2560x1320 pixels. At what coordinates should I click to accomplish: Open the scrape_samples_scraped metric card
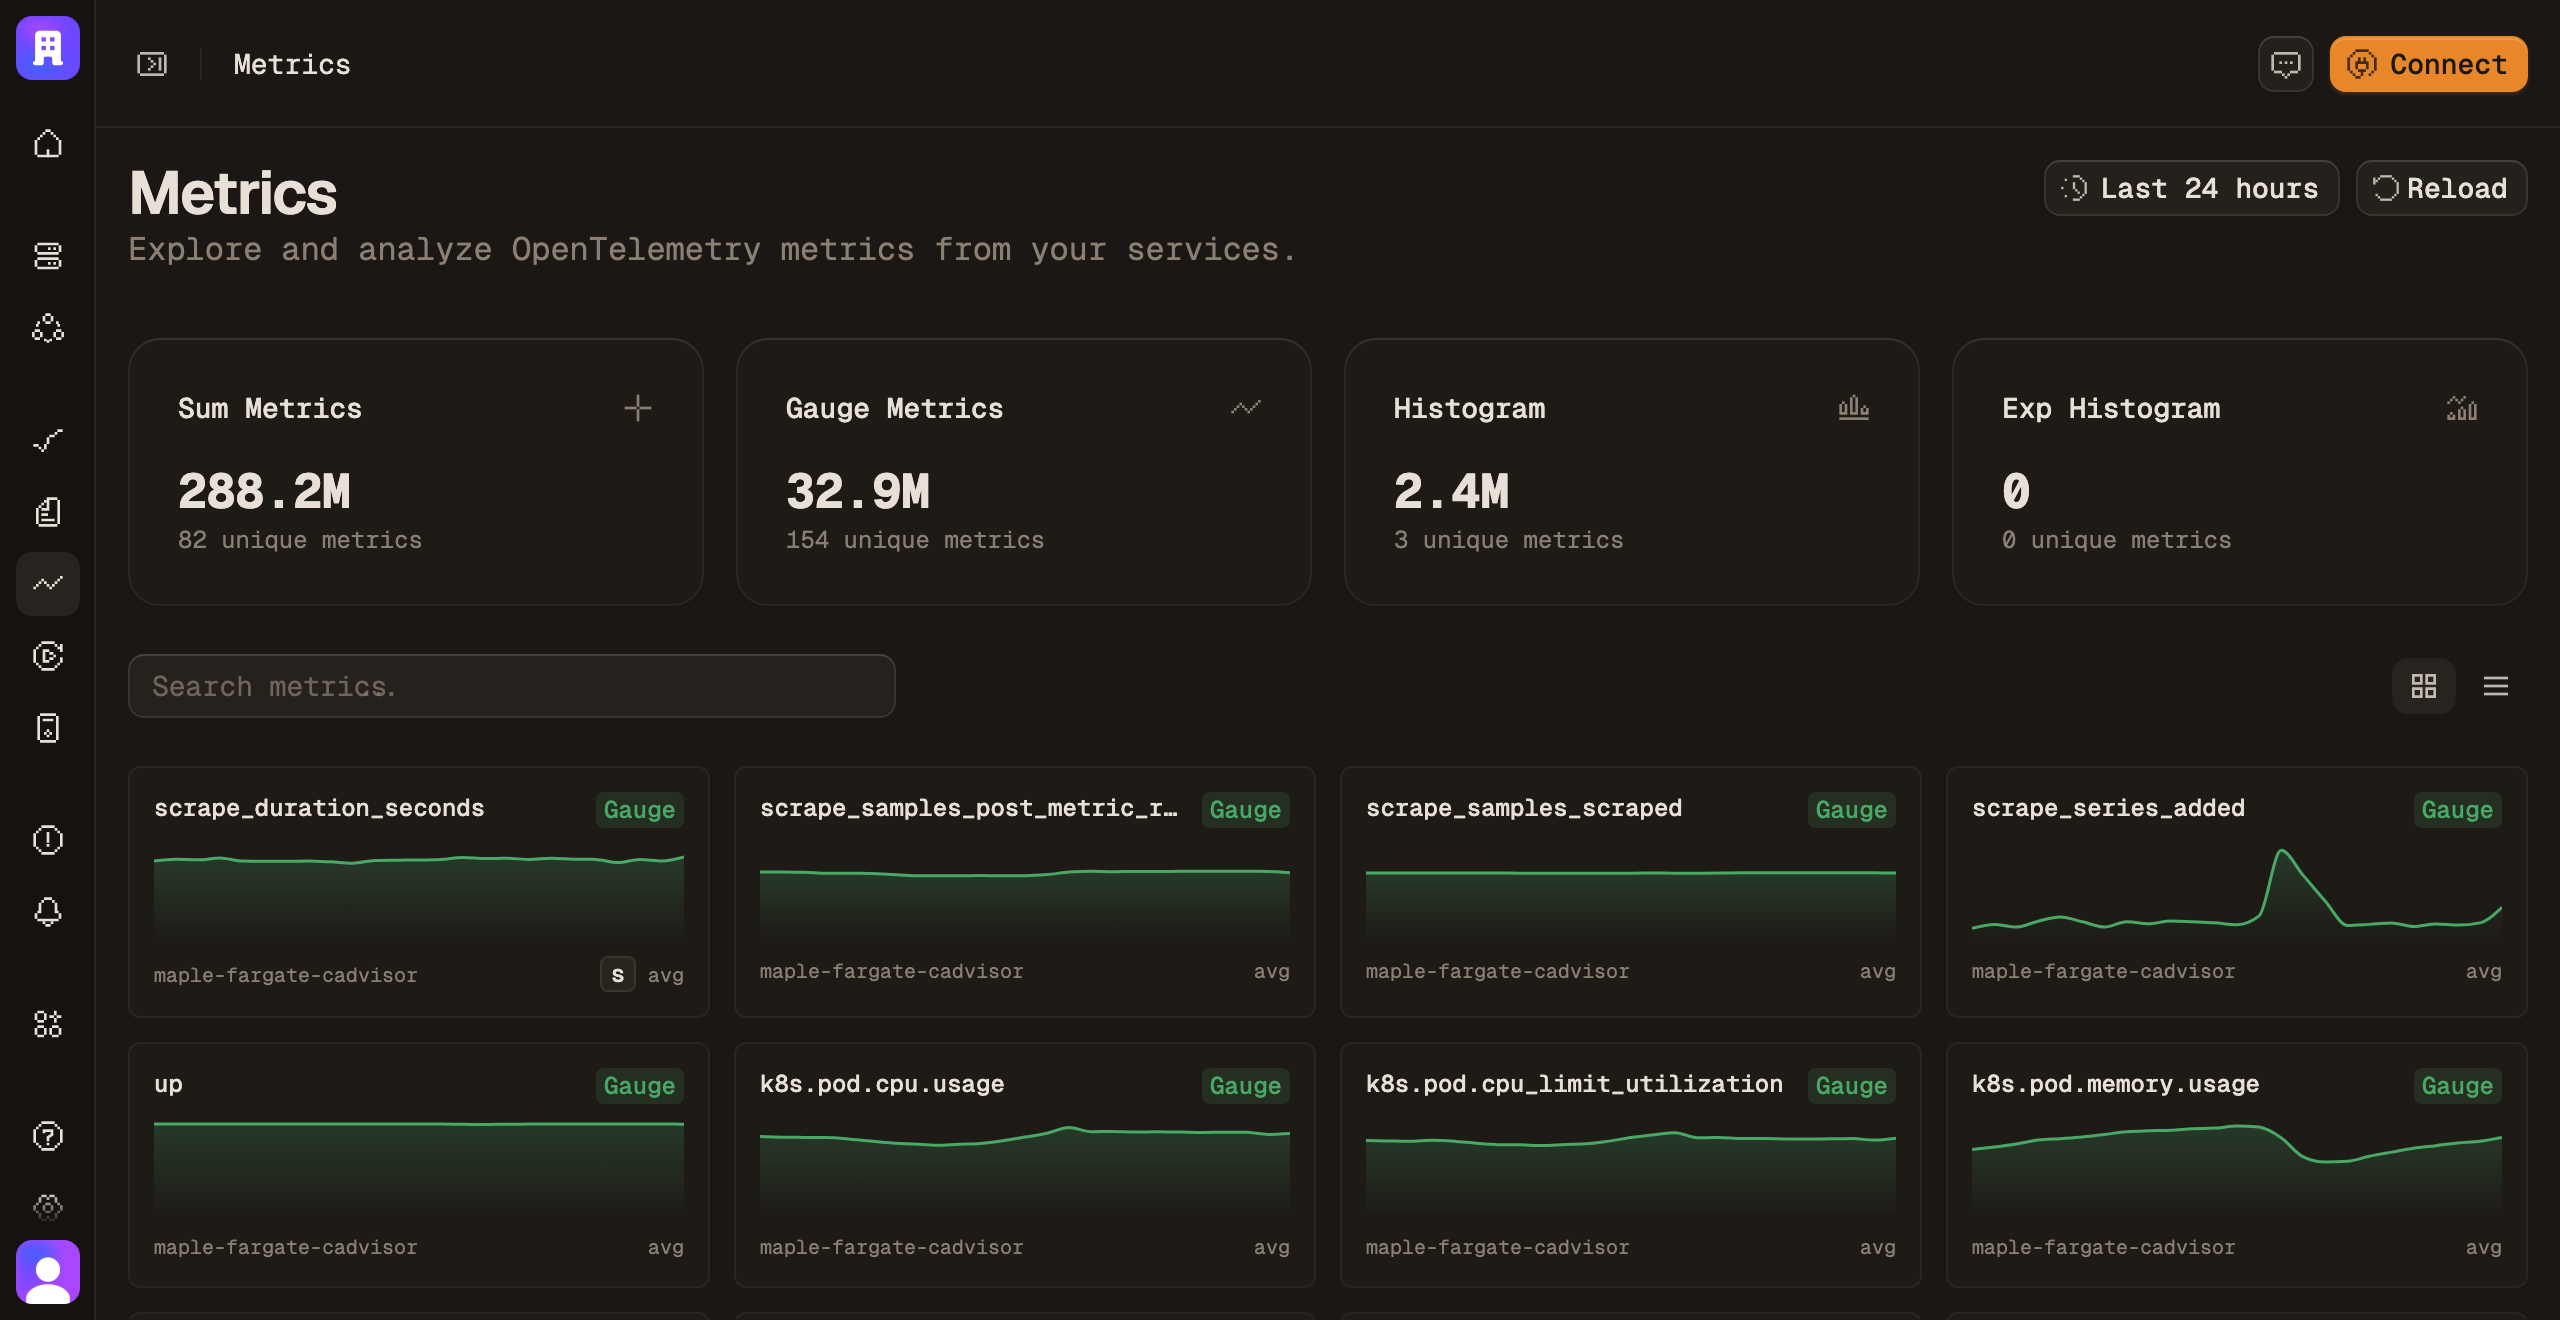pos(1631,892)
